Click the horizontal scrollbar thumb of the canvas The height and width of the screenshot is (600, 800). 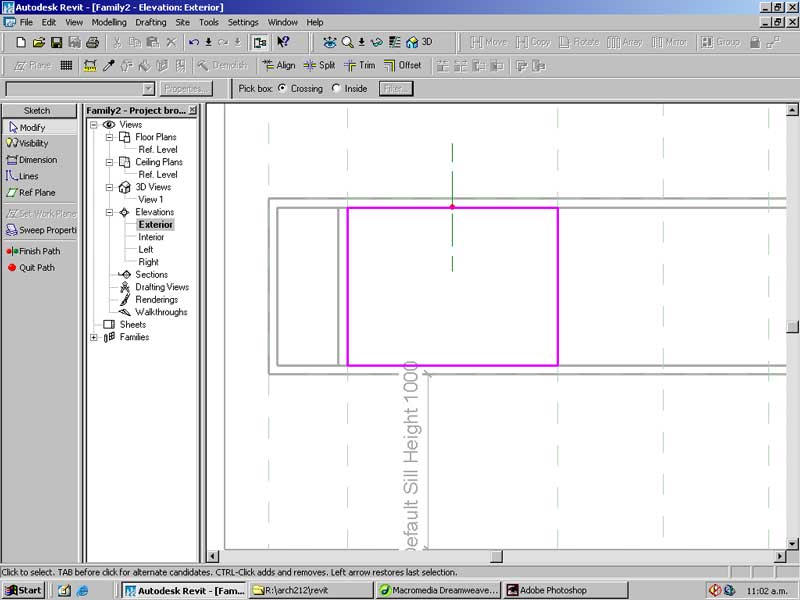click(496, 556)
